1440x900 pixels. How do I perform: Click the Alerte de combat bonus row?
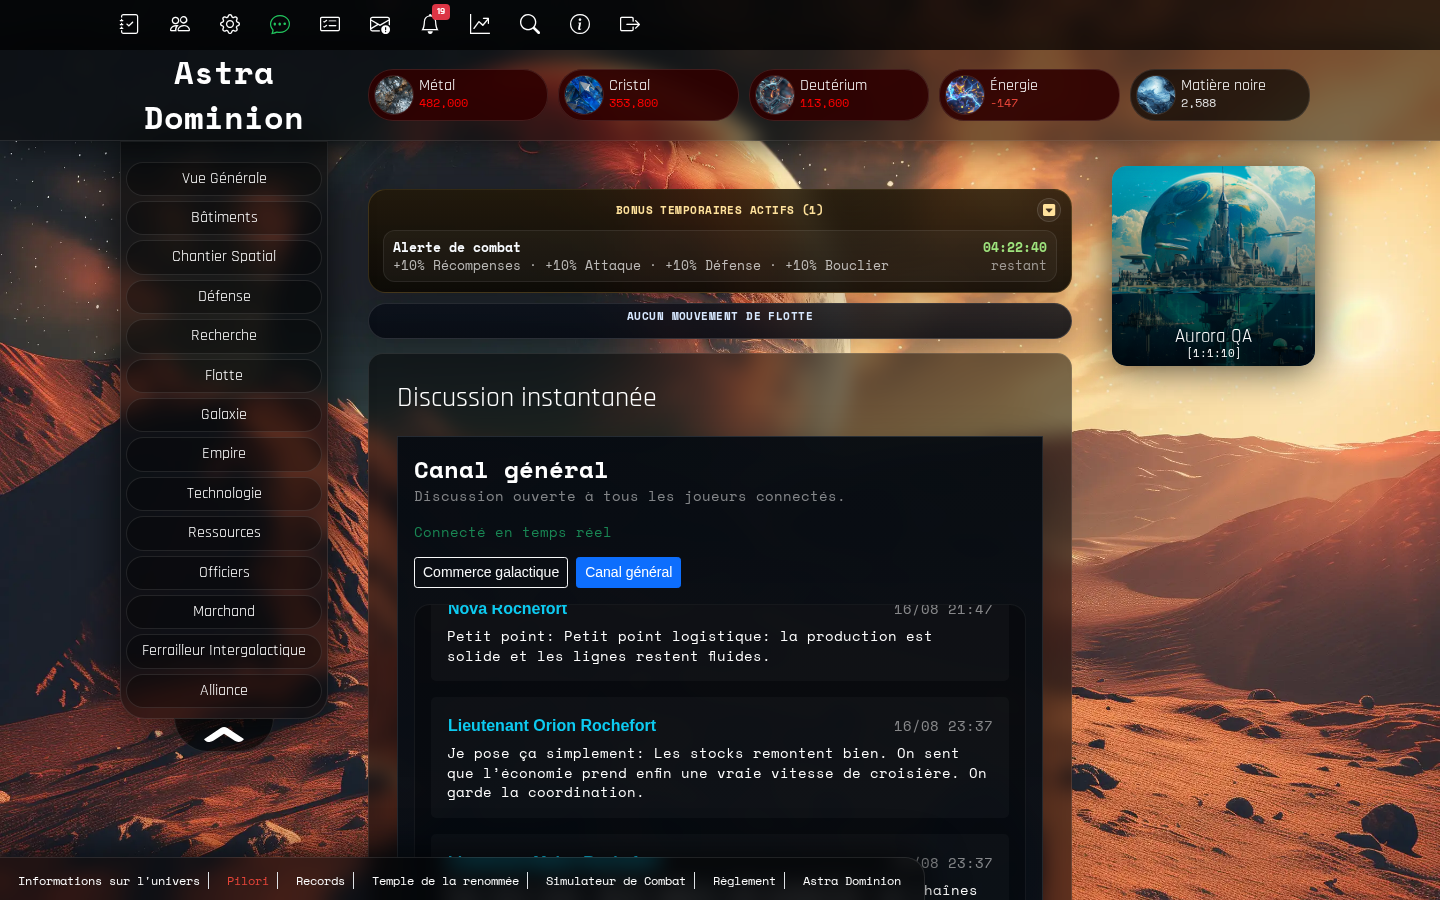point(720,257)
